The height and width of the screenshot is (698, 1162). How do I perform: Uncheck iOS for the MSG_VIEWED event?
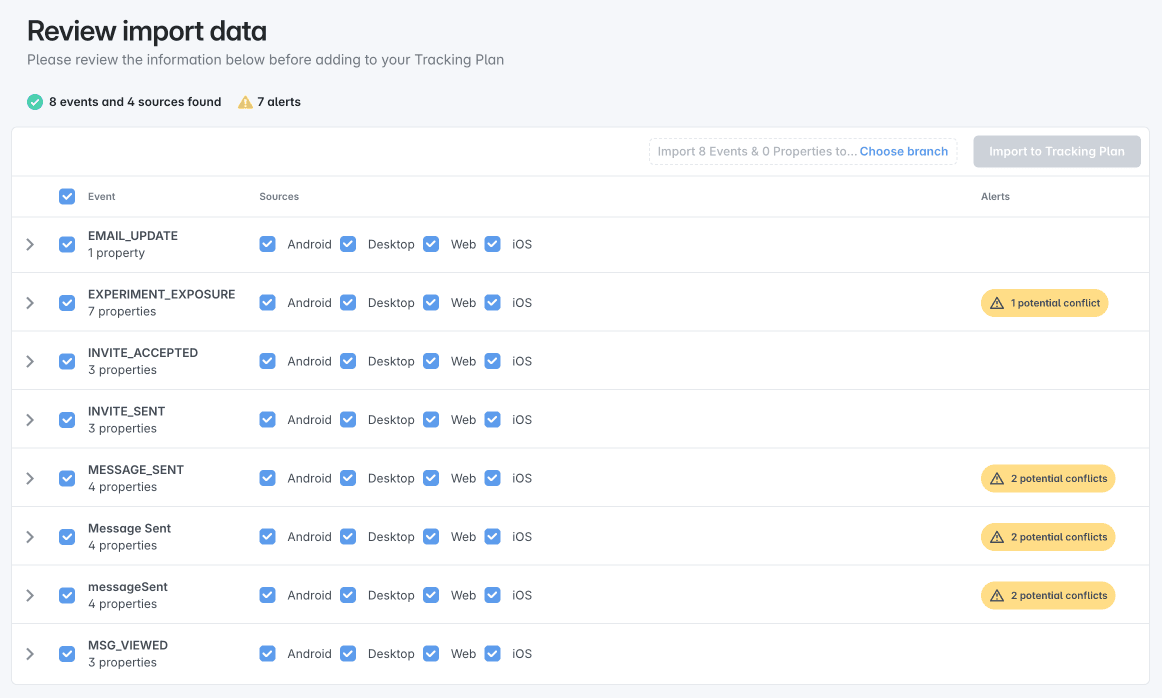[x=492, y=653]
